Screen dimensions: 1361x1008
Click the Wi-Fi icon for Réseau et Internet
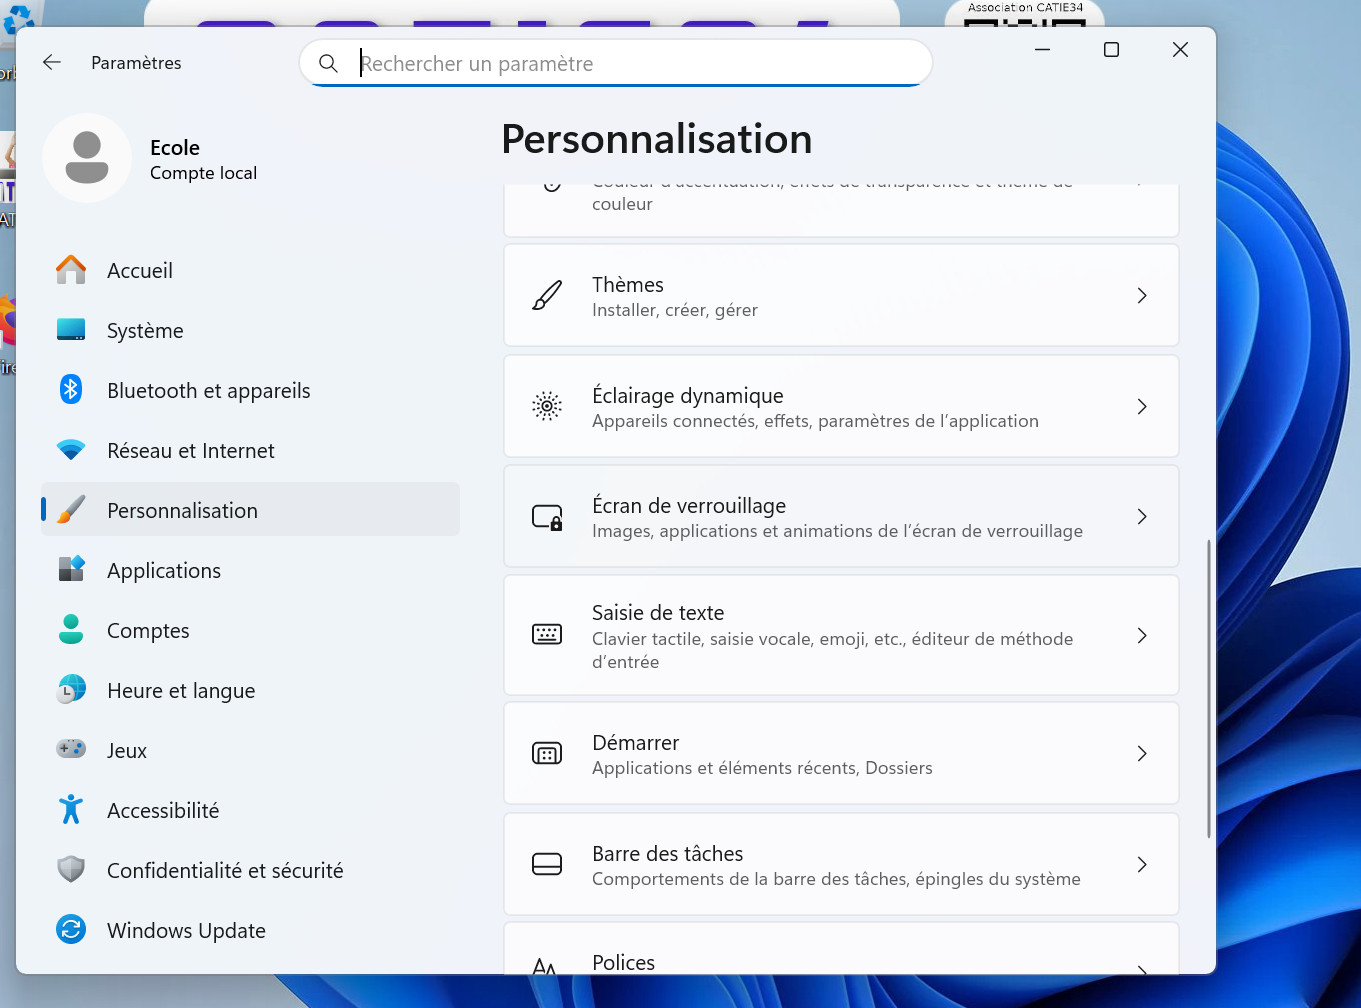pyautogui.click(x=71, y=450)
